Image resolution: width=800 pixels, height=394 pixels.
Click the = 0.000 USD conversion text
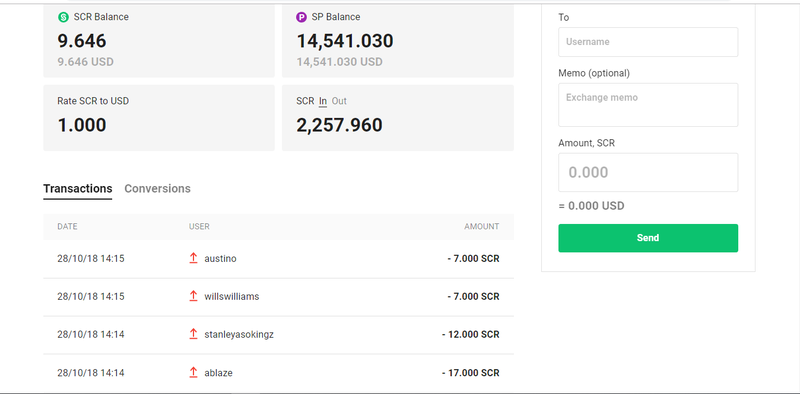591,206
